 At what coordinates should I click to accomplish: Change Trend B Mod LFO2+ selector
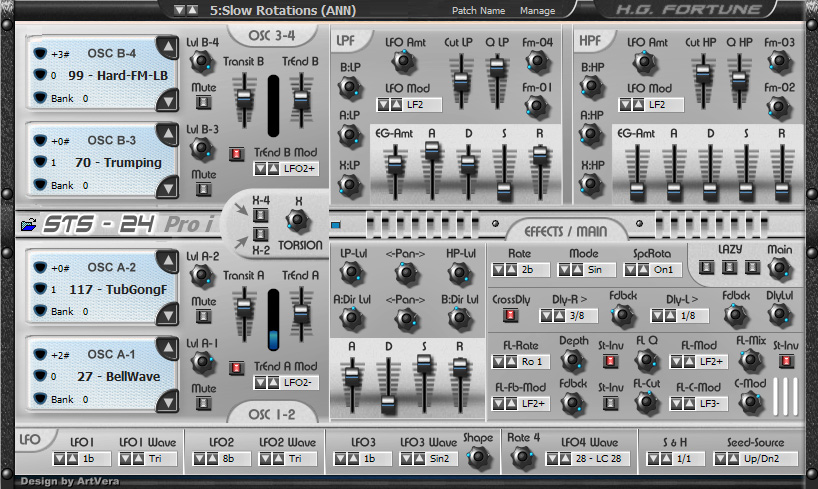point(286,169)
